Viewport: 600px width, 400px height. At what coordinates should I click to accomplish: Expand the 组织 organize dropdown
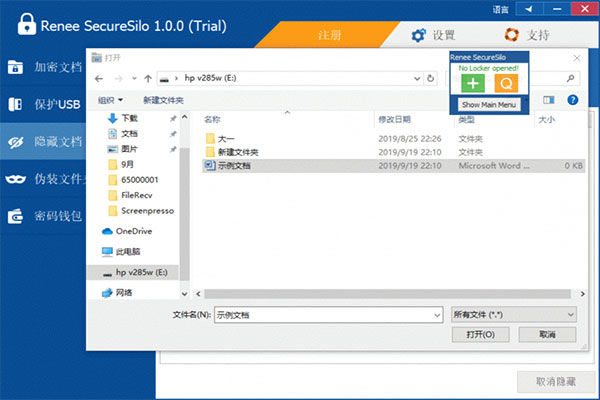coord(110,100)
